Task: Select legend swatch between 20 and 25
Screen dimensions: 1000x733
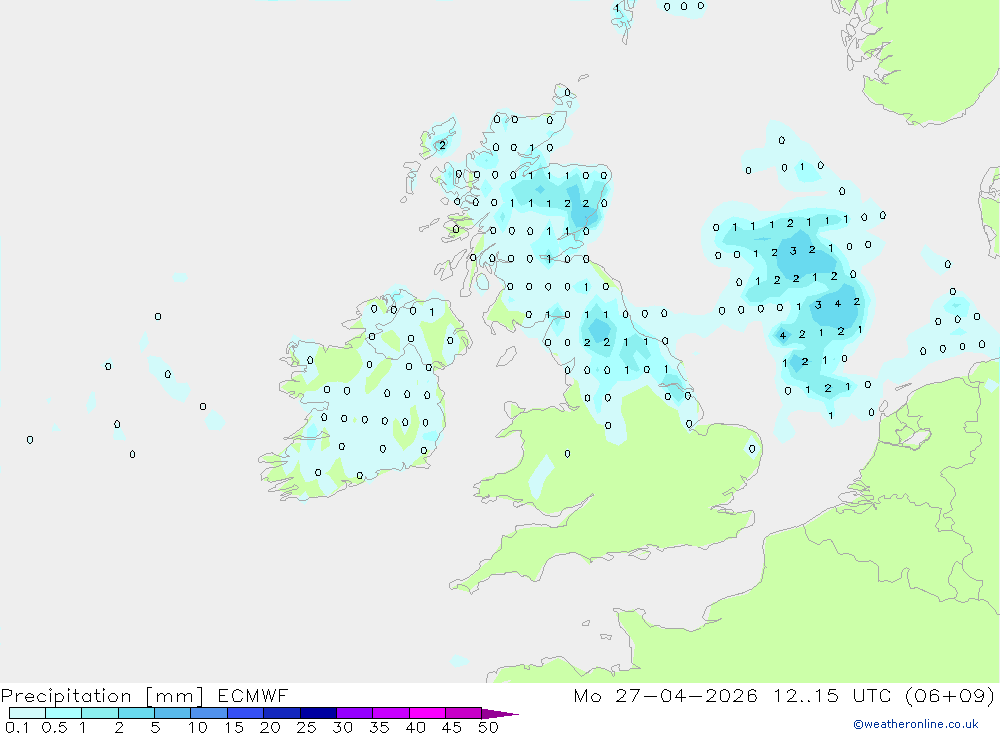Action: 281,713
